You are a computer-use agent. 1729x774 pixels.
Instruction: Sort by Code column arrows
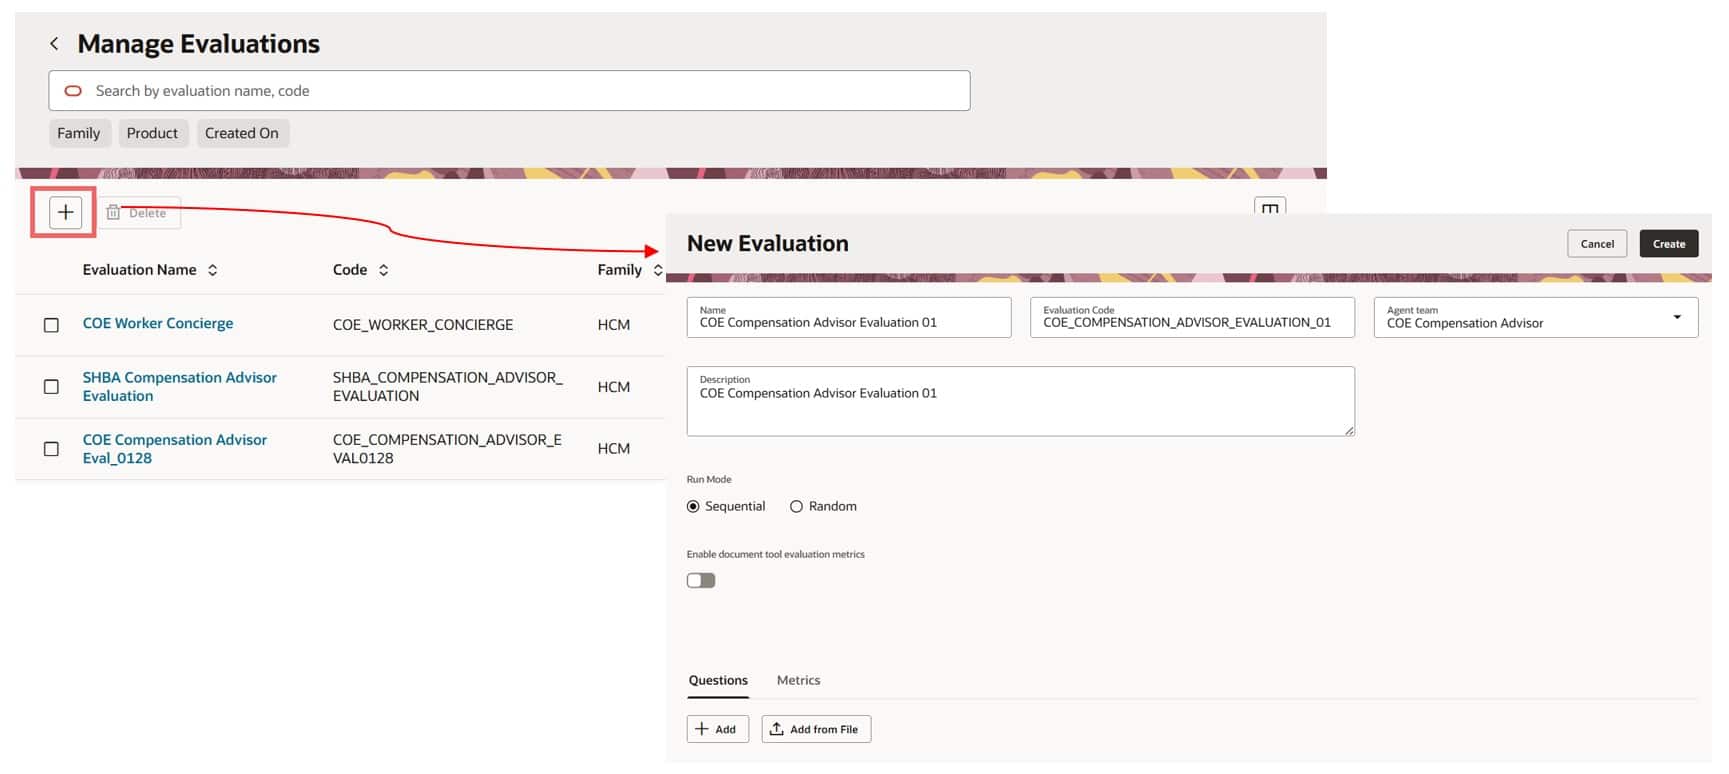pos(383,270)
